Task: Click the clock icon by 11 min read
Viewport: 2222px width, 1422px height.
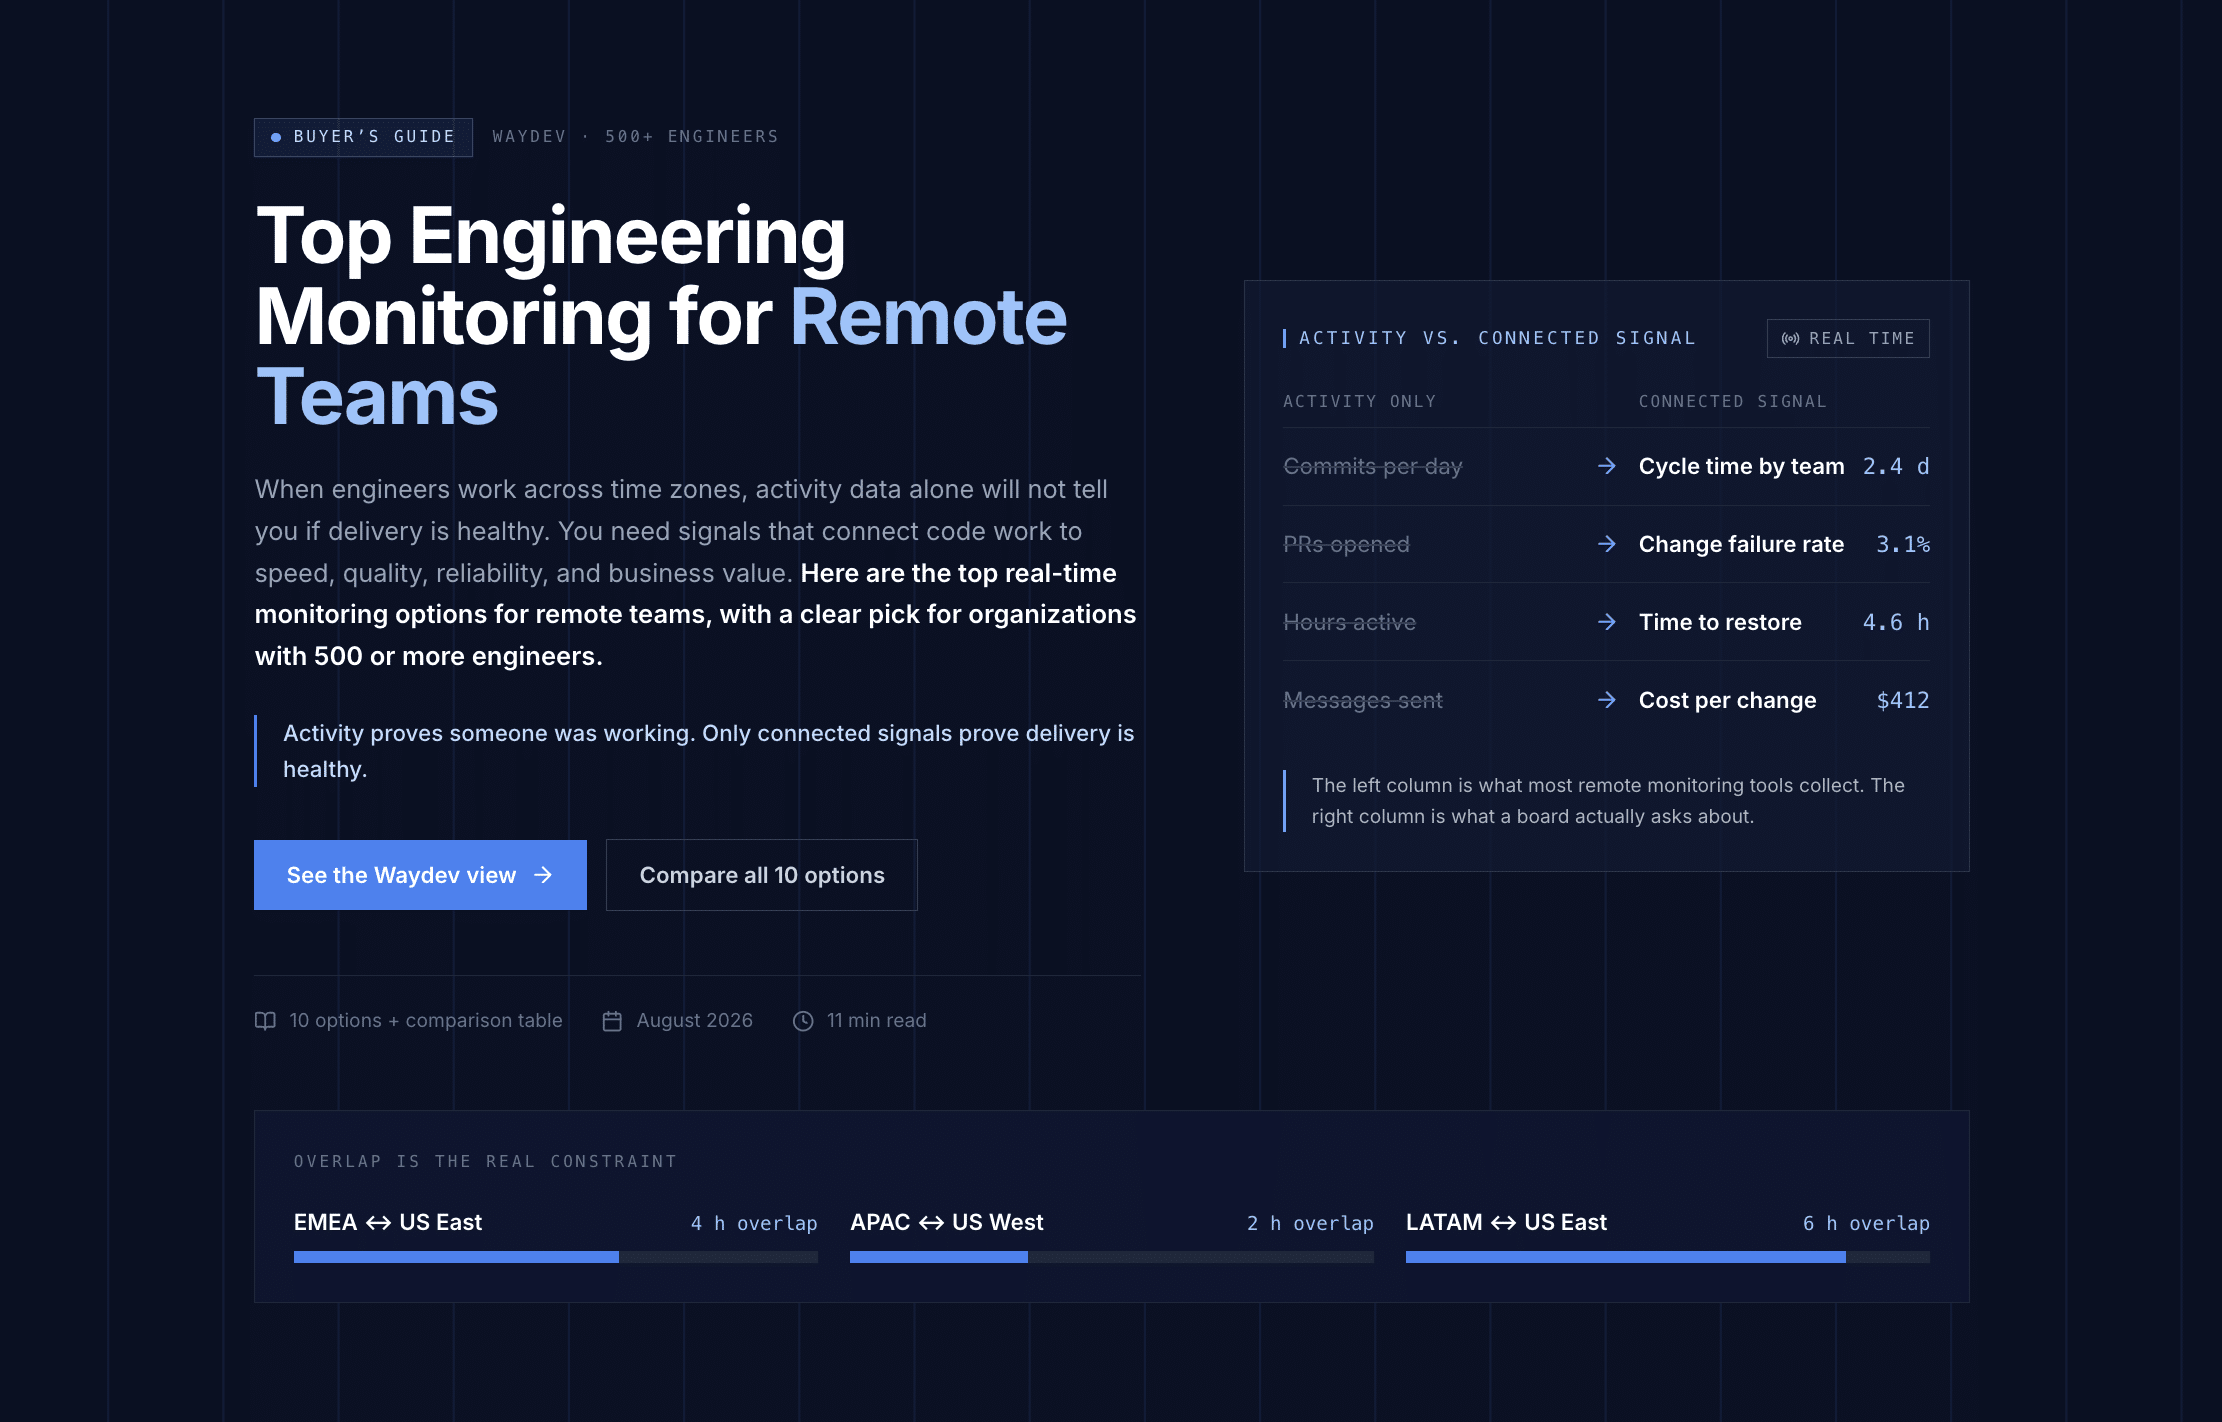Action: (x=803, y=1021)
